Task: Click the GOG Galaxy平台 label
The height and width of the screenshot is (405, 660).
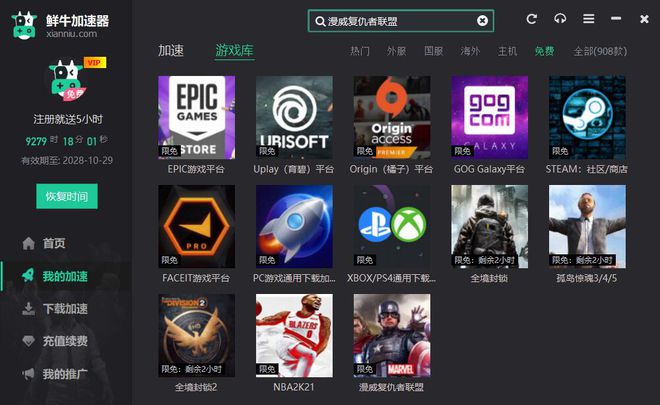Action: 489,169
